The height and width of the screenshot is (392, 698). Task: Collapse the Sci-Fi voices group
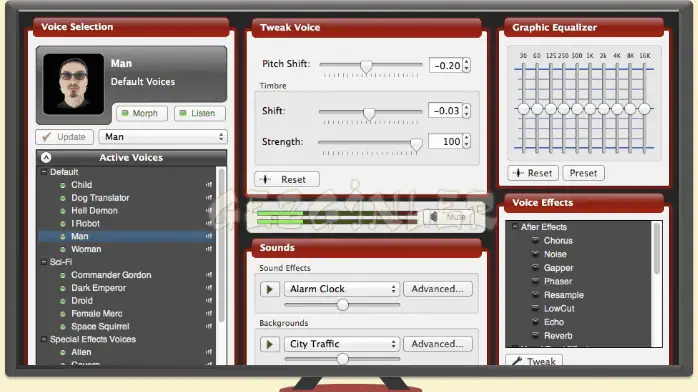pyautogui.click(x=44, y=262)
